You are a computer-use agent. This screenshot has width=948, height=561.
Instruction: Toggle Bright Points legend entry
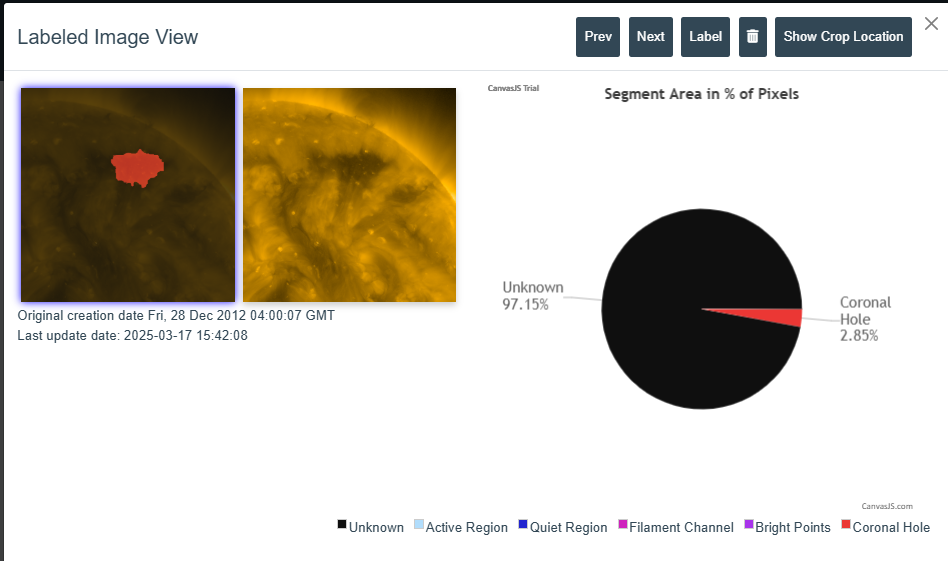(x=787, y=527)
